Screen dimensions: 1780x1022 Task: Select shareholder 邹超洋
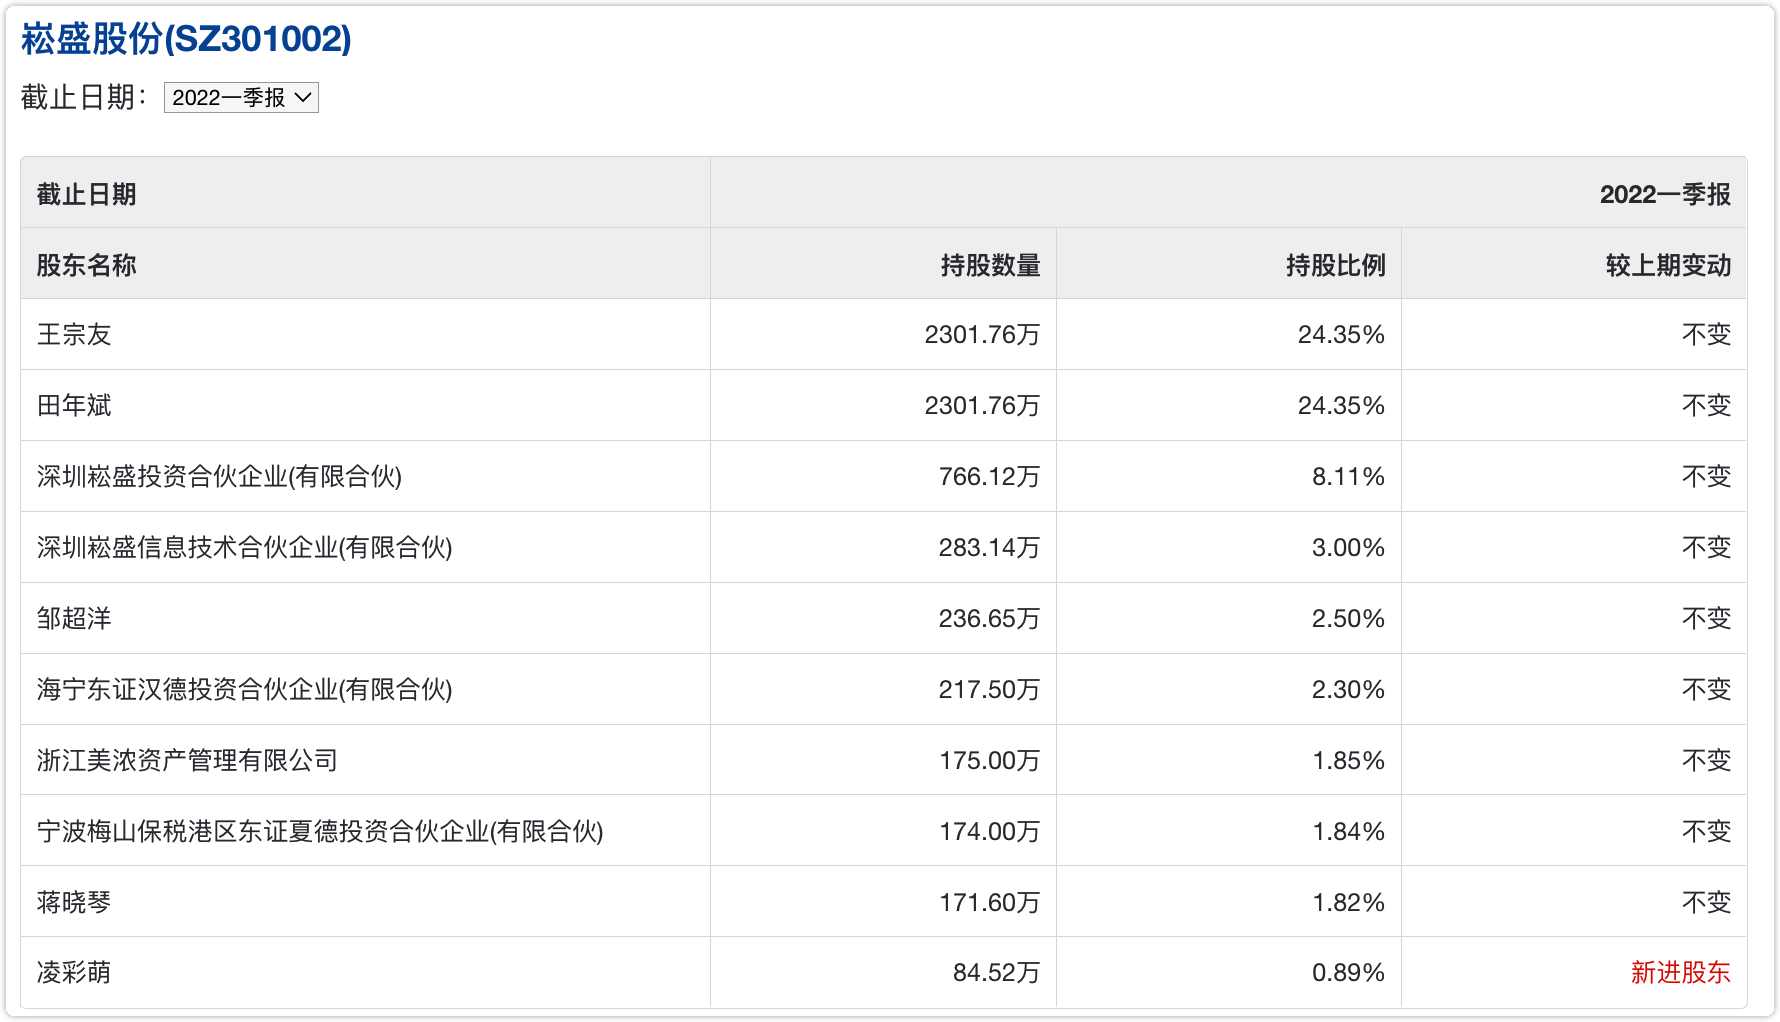pos(74,619)
